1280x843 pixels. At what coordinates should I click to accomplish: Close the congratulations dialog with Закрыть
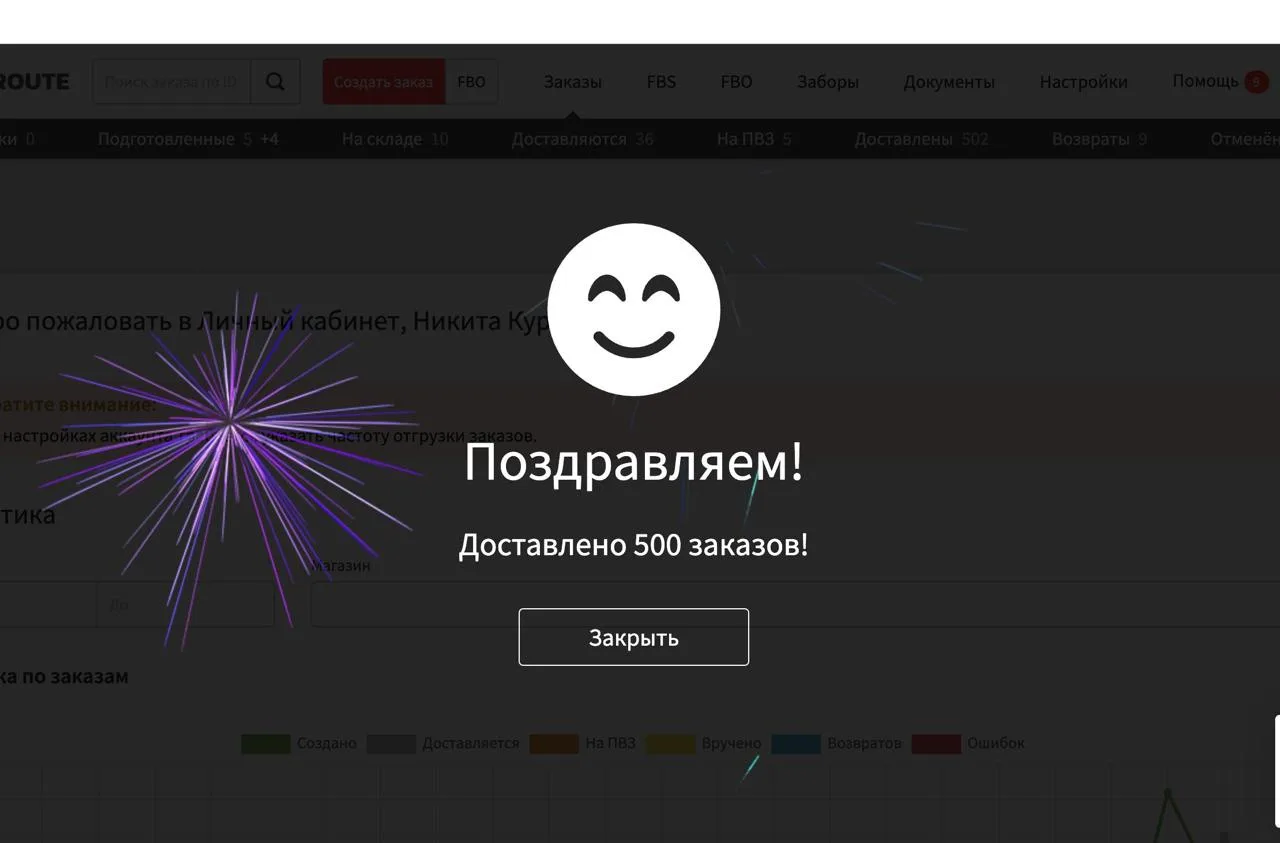633,637
